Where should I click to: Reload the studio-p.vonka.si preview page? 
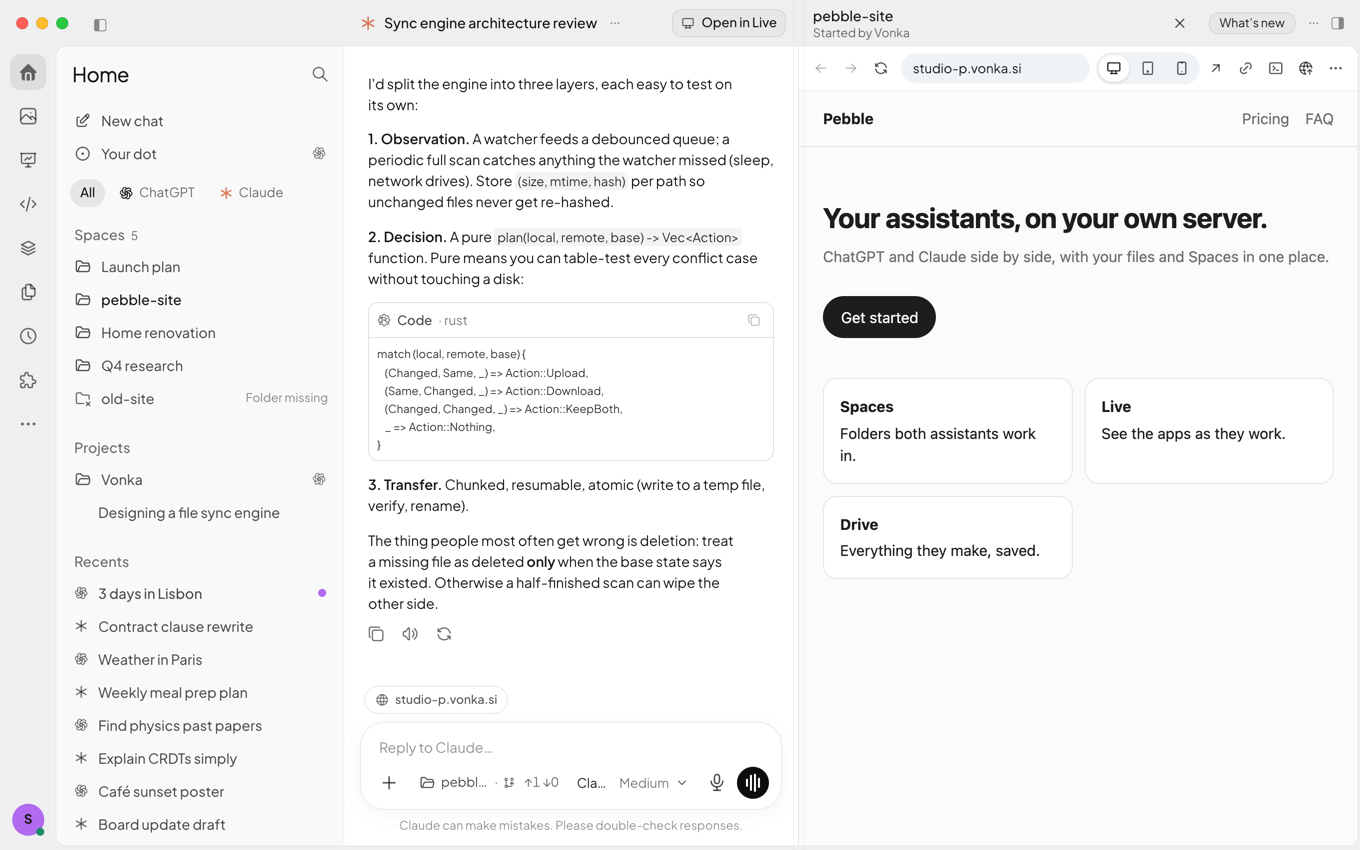click(881, 68)
